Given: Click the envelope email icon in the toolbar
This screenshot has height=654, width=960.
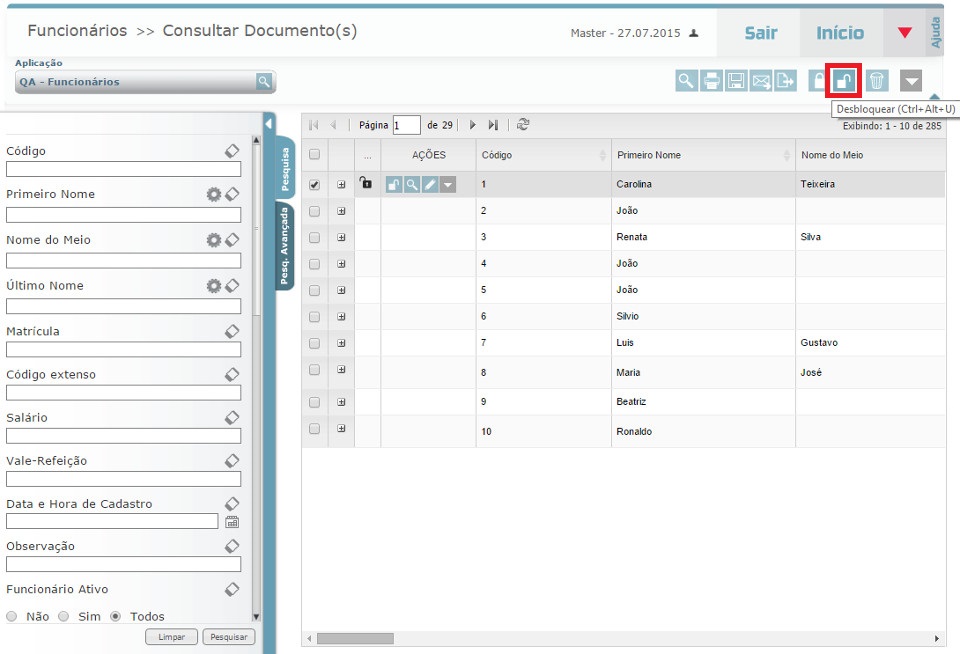Looking at the screenshot, I should 761,81.
